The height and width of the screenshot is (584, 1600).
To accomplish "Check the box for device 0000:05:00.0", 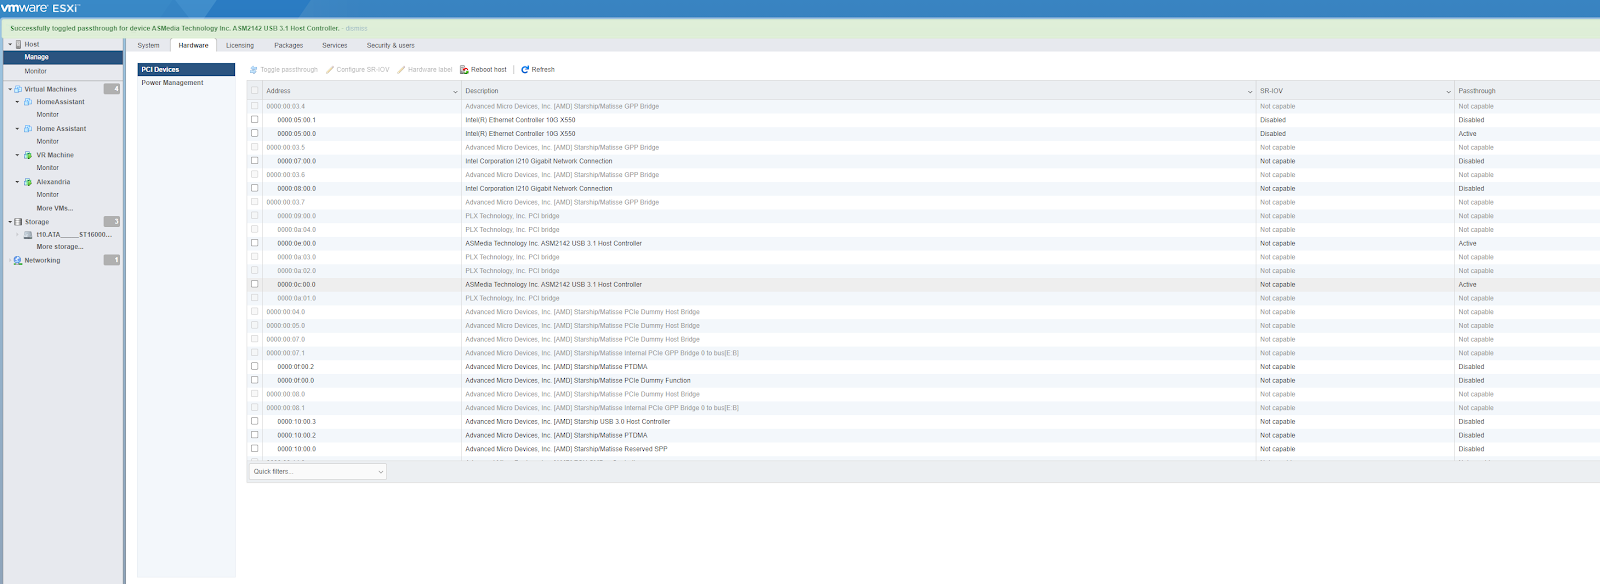I will [x=254, y=133].
